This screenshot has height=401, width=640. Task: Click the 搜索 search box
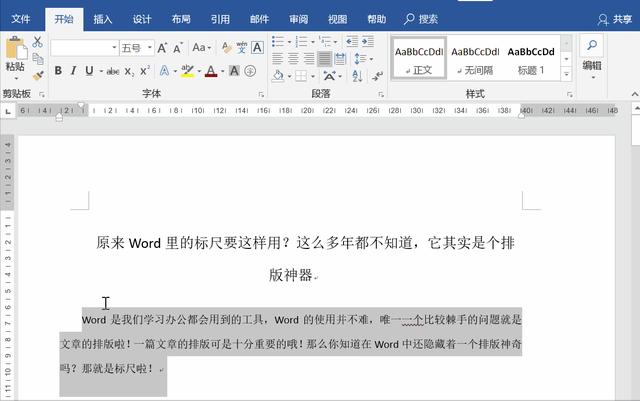421,19
